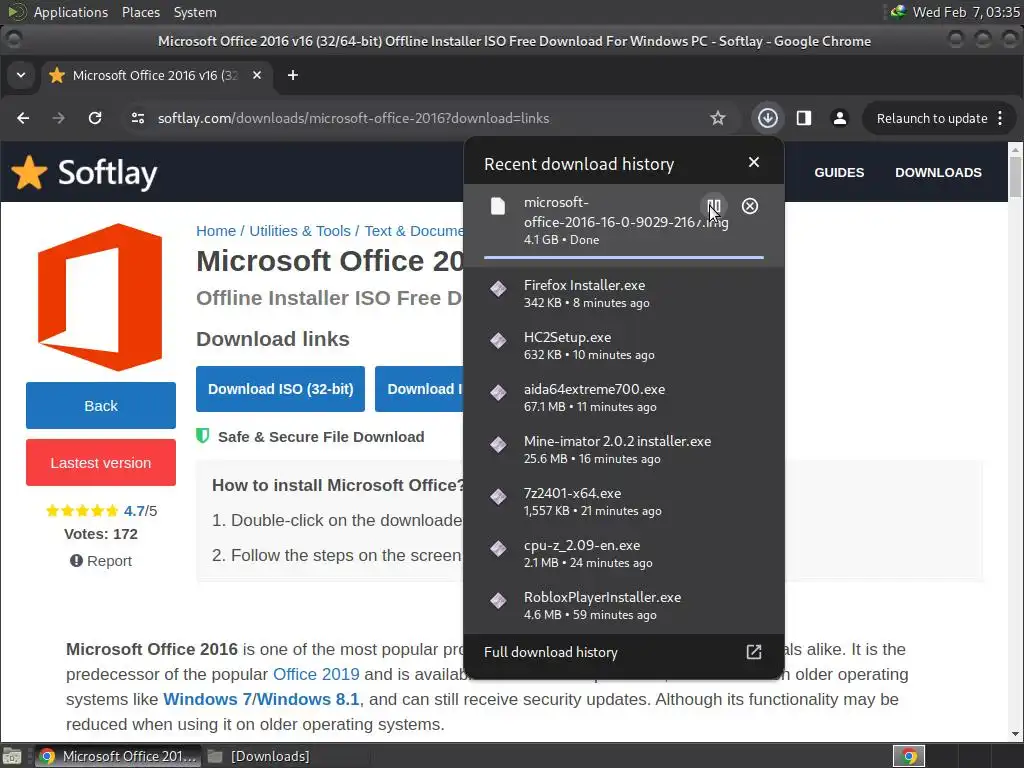Viewport: 1024px width, 768px height.
Task: Open the System menu
Action: [x=195, y=12]
